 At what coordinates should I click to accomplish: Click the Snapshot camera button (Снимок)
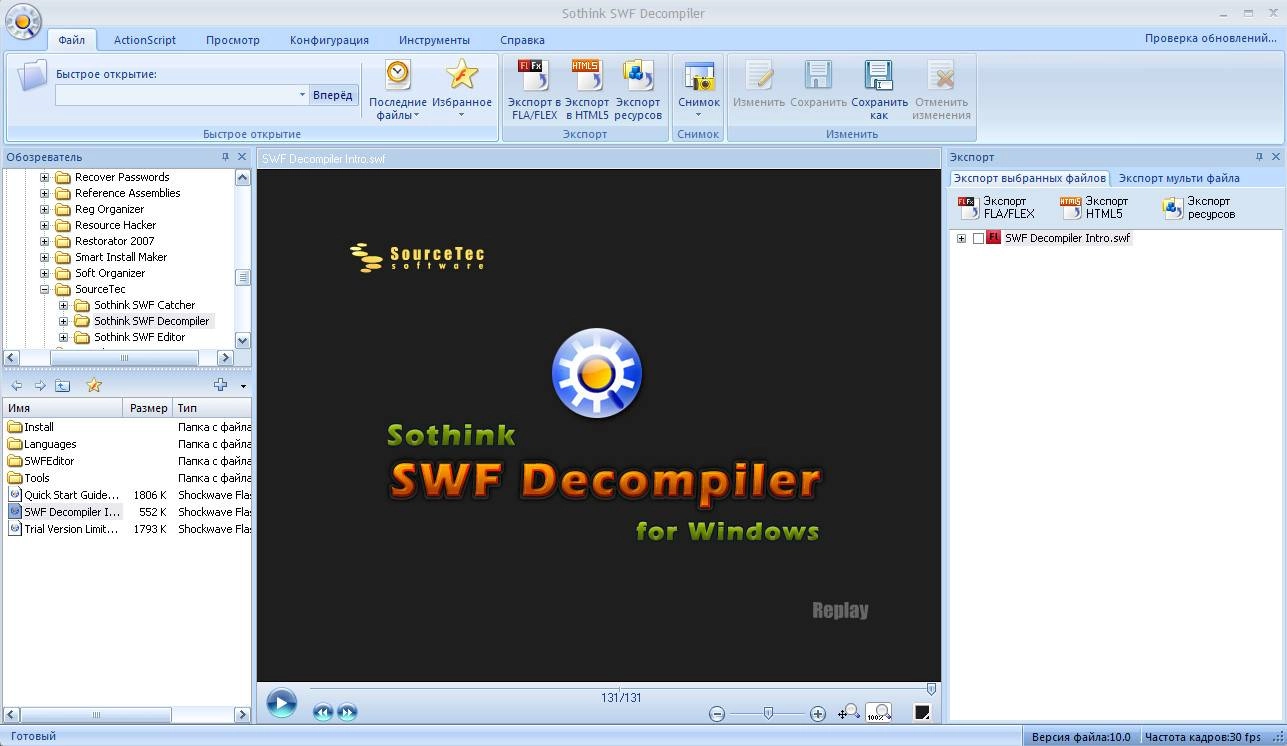point(698,89)
